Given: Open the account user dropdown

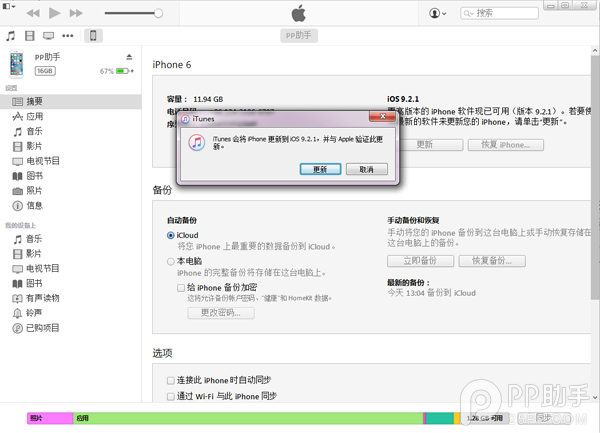Looking at the screenshot, I should click(x=437, y=13).
